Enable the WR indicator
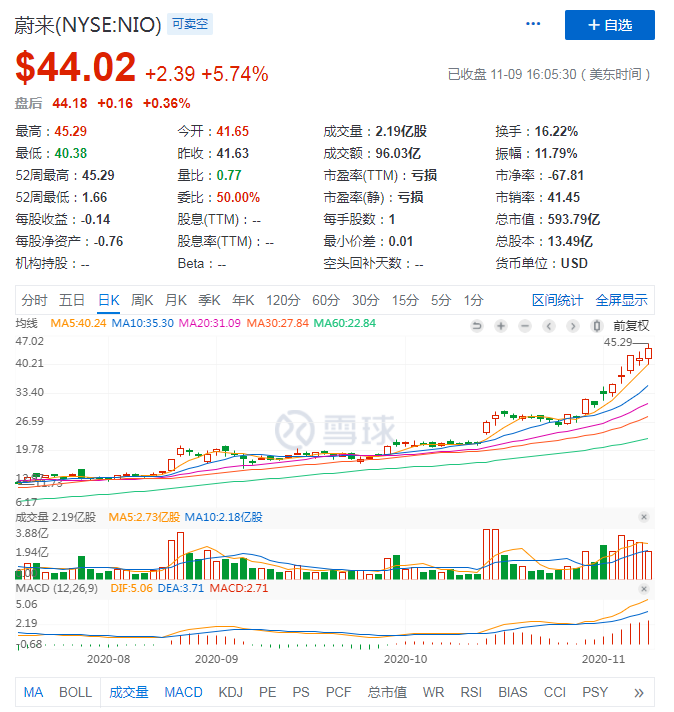674x712 pixels. 433,692
